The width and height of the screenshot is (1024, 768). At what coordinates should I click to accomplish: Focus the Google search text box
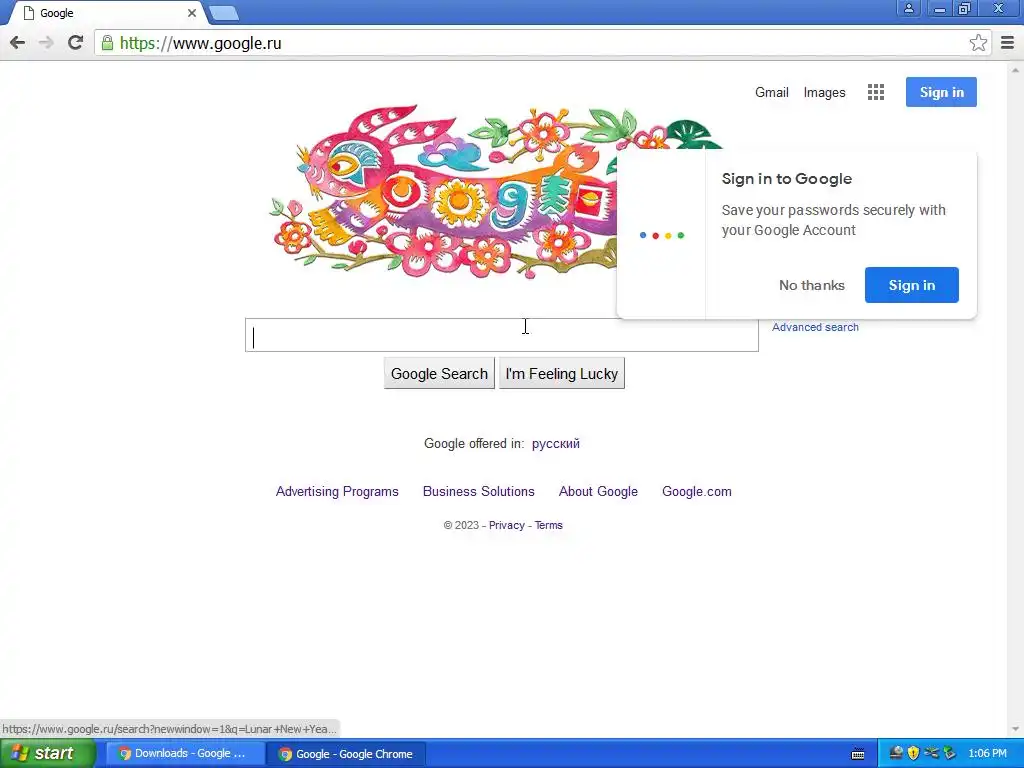coord(502,335)
